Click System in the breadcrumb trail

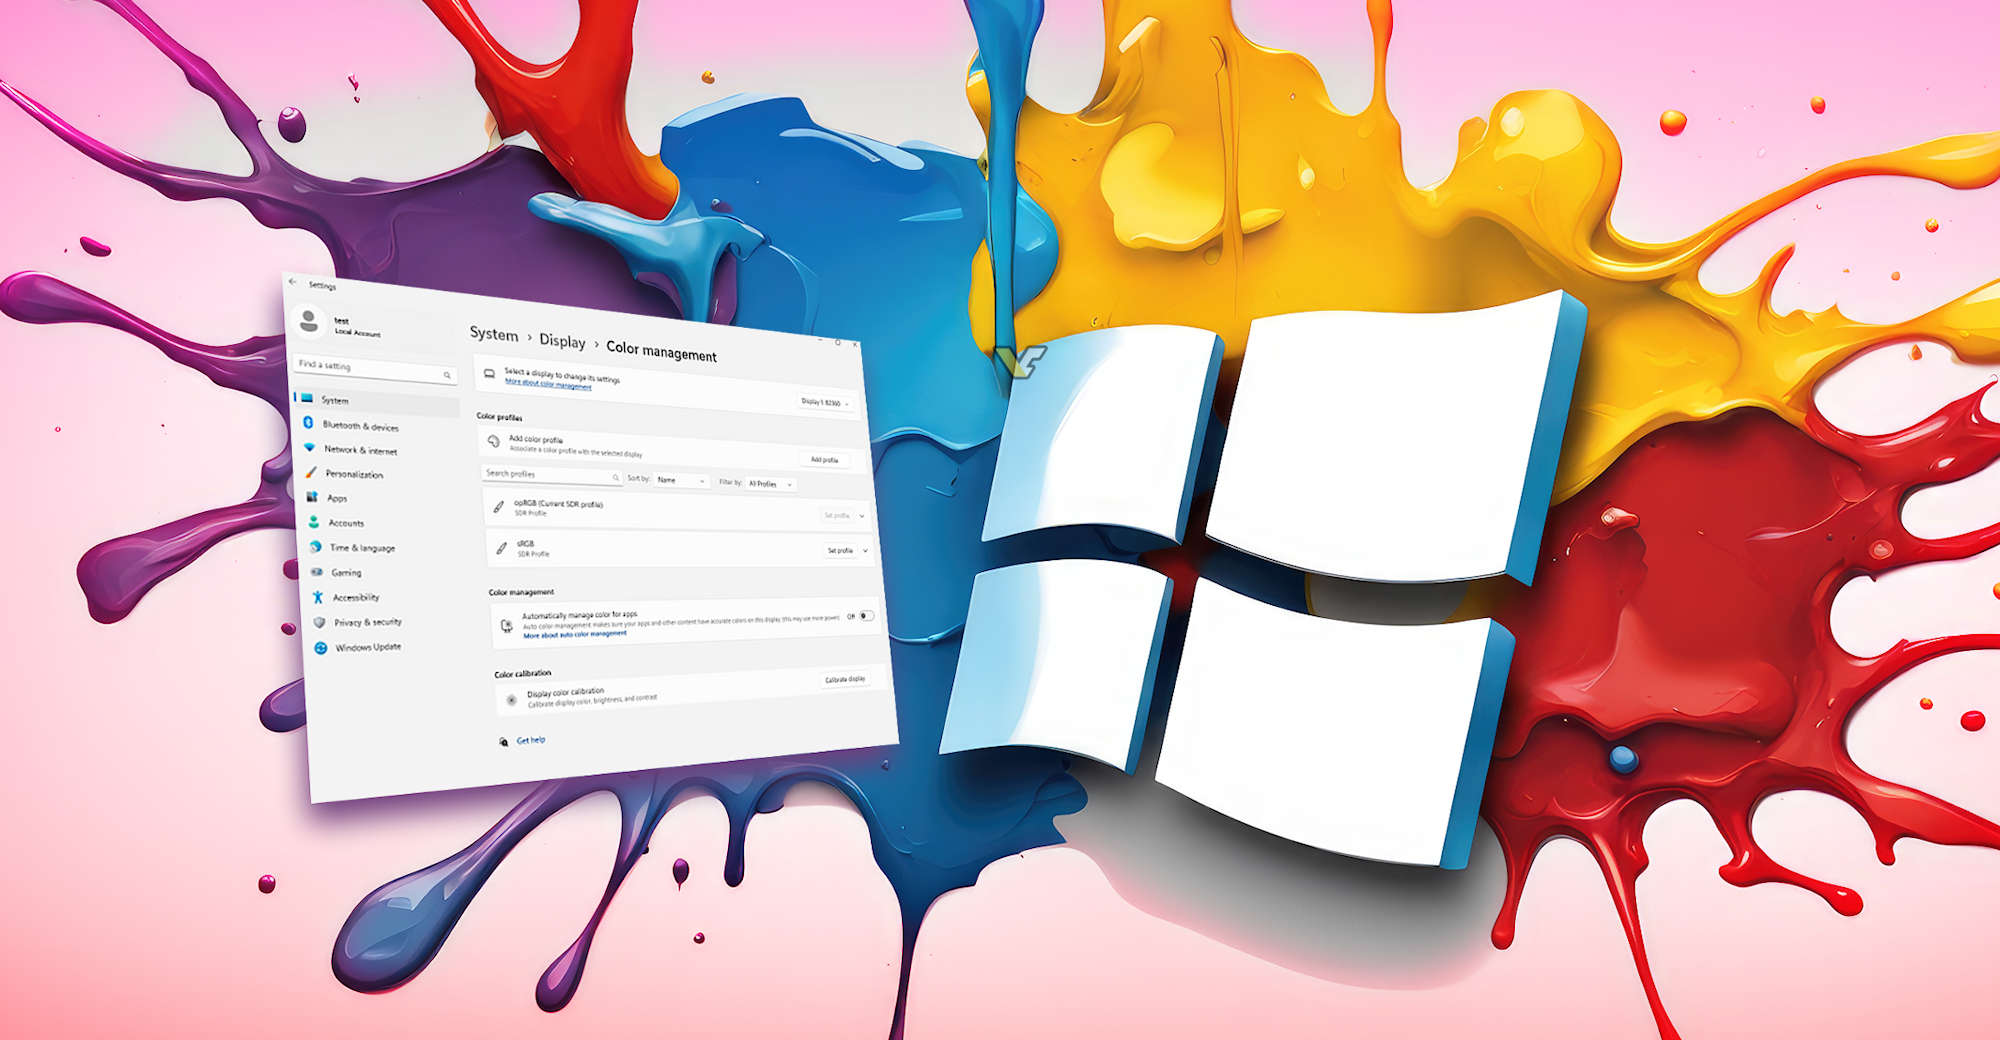(x=492, y=336)
